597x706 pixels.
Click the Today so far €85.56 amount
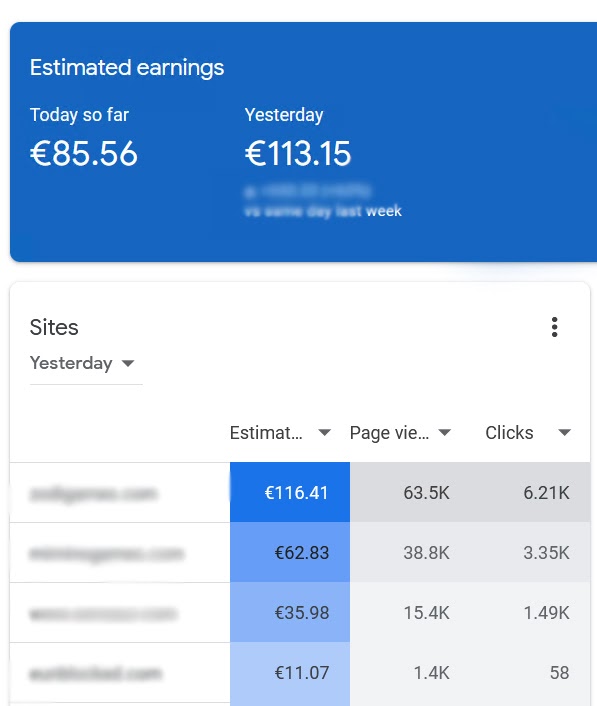pos(84,154)
